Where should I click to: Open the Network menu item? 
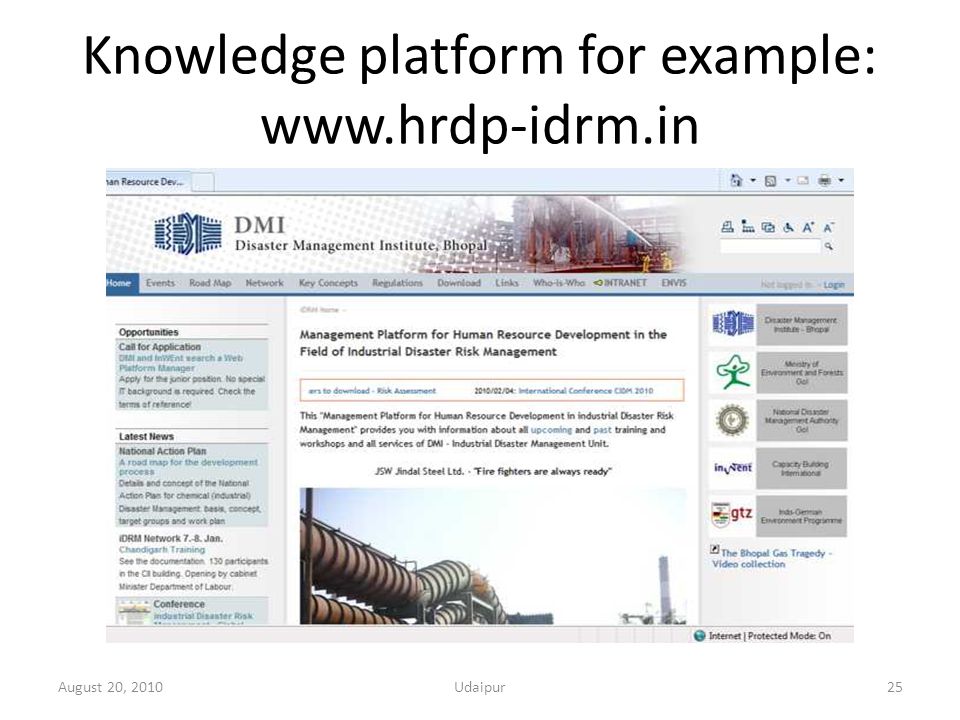264,283
